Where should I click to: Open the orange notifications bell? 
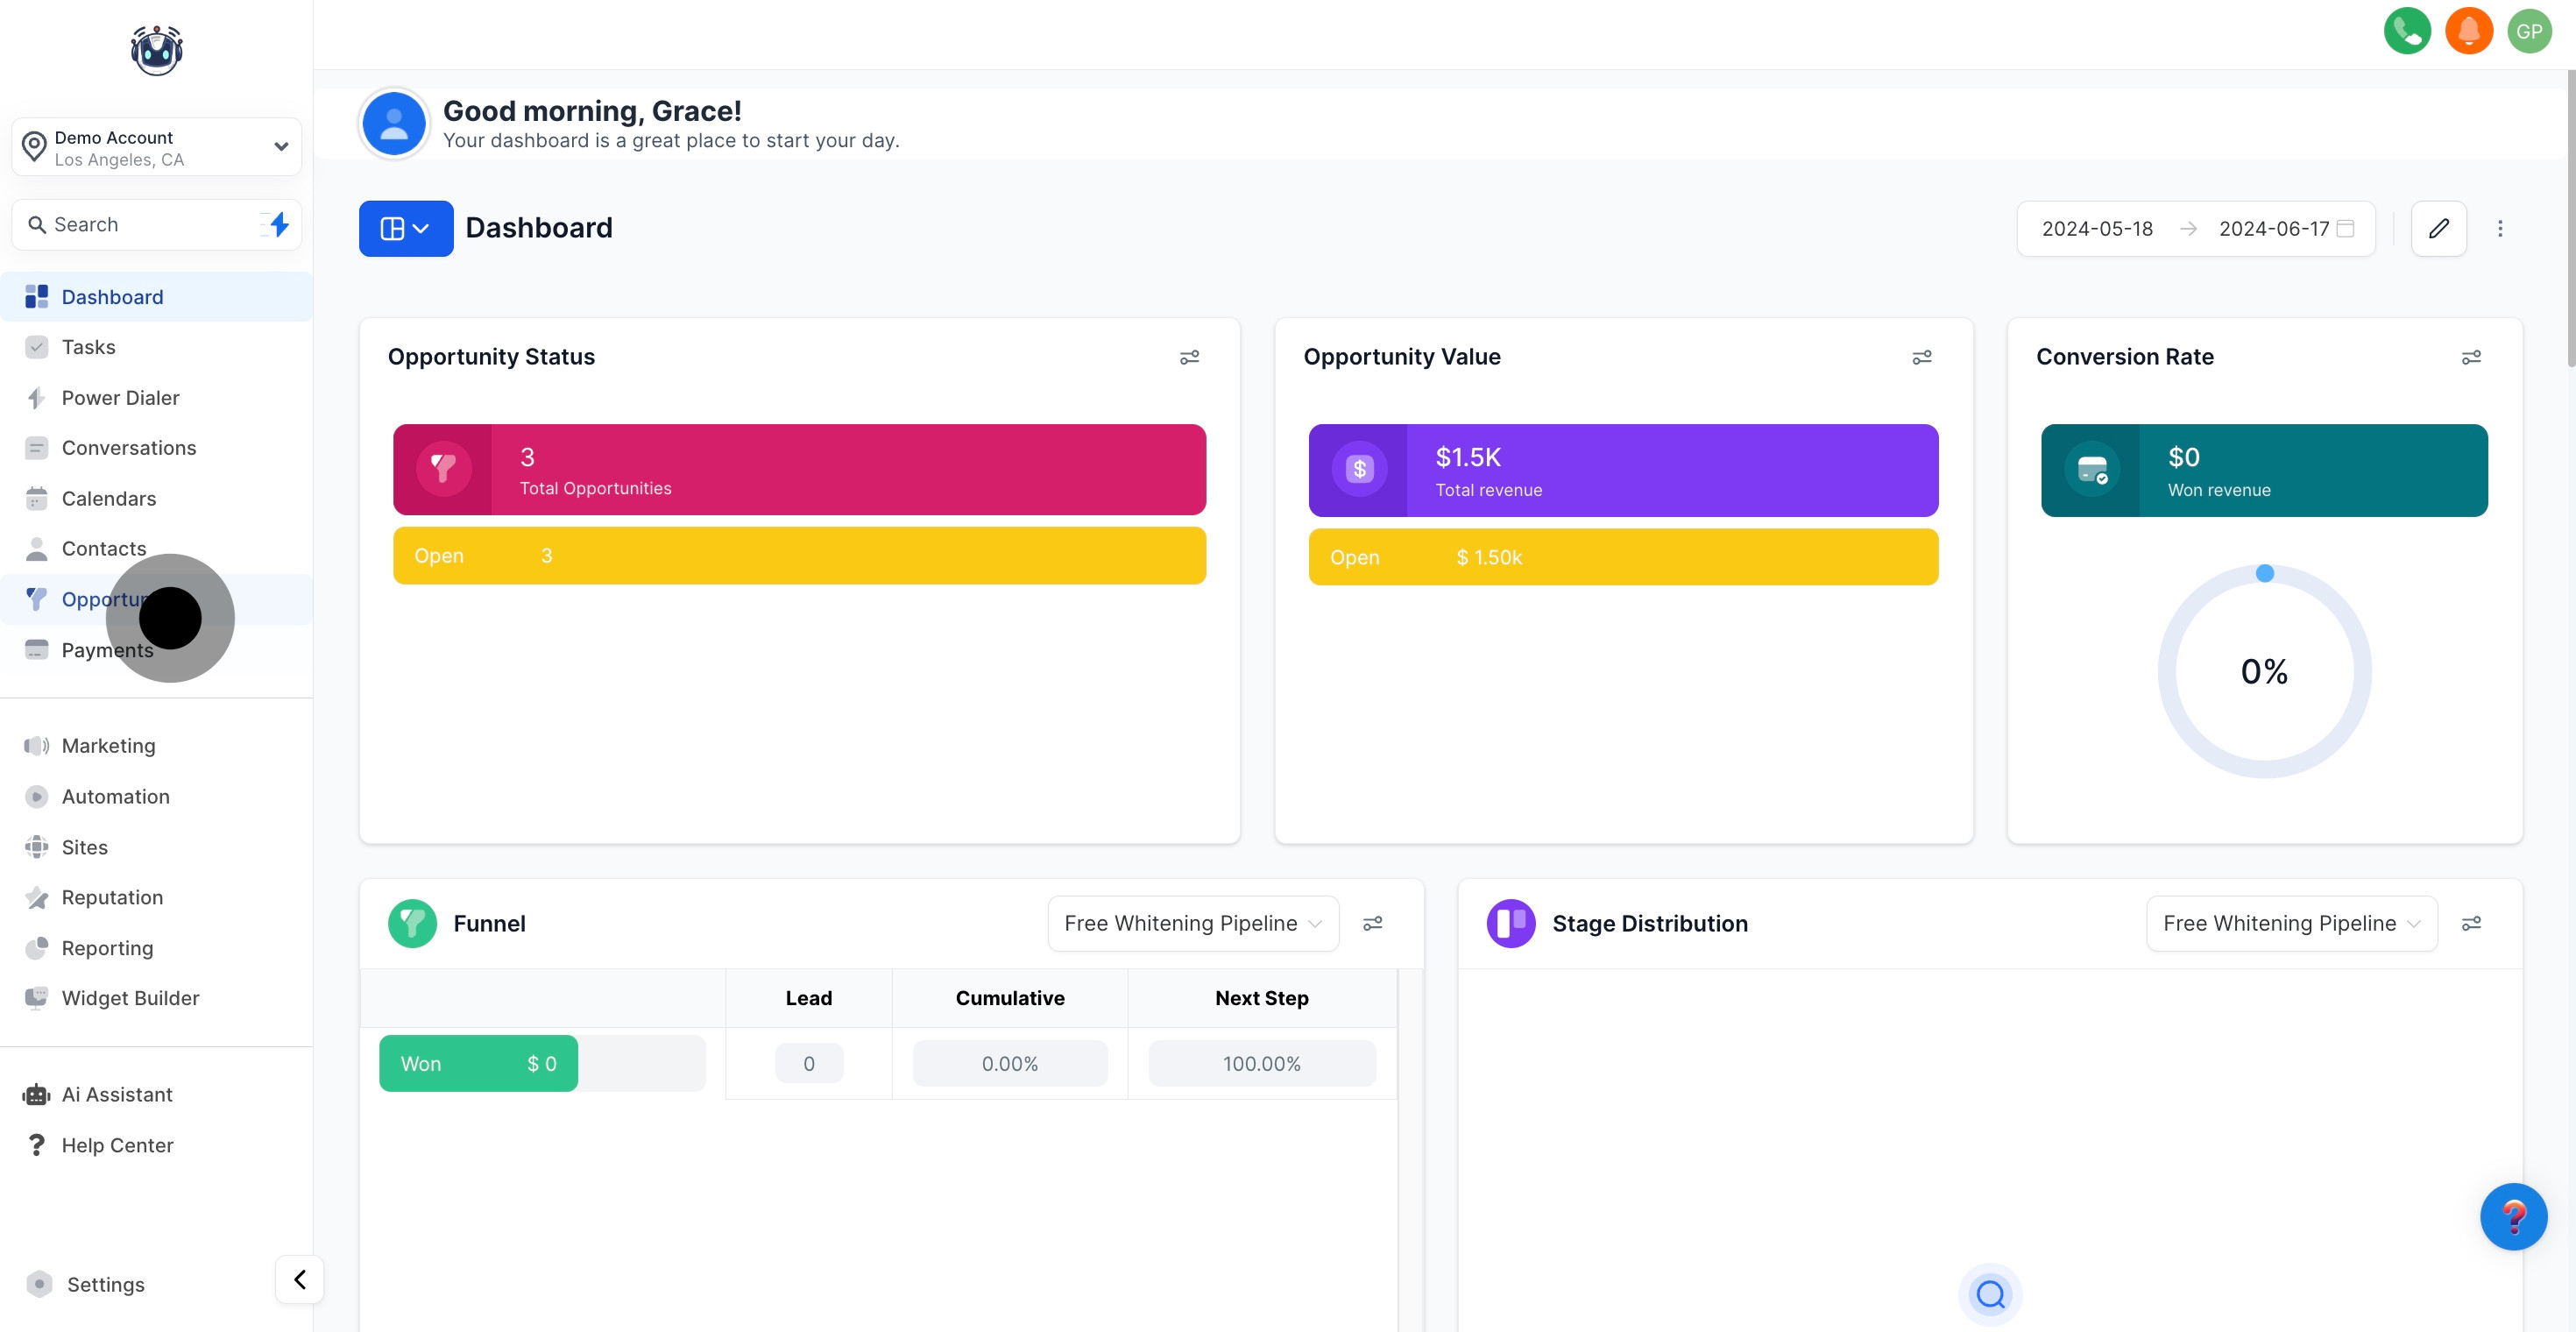point(2468,31)
